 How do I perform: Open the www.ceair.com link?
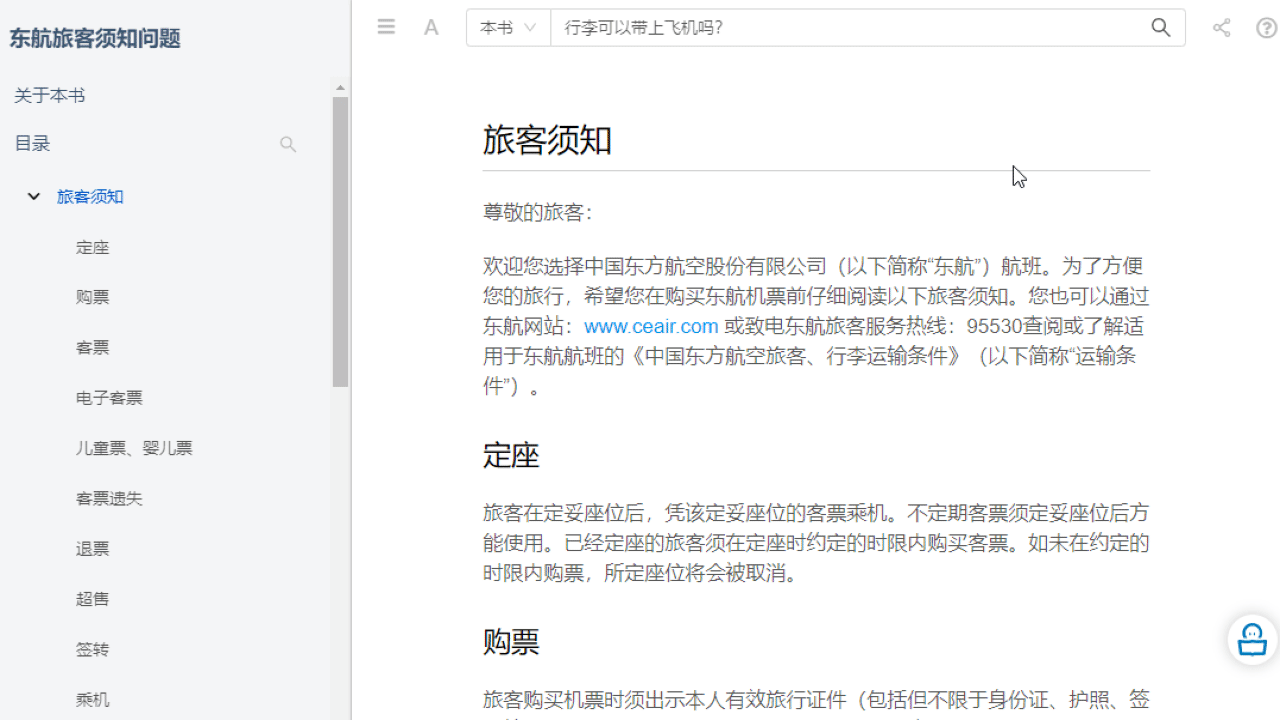[651, 326]
